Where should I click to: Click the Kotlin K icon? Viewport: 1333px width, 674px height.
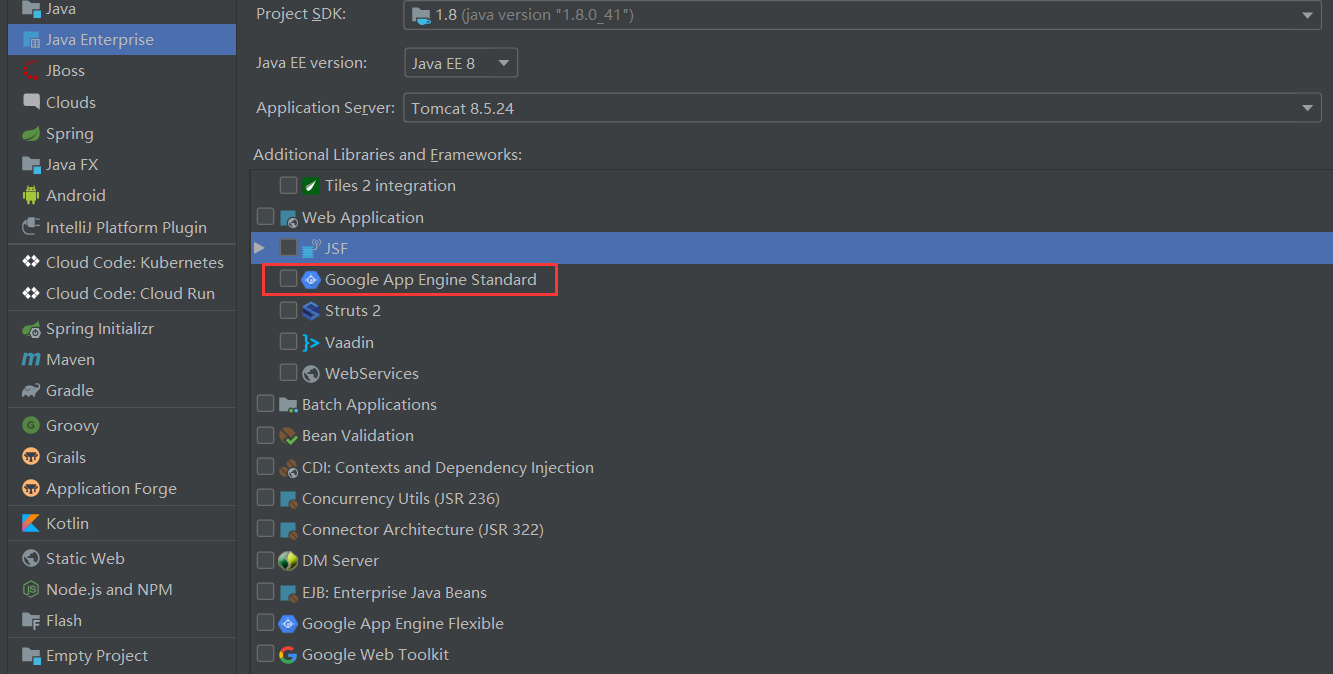31,524
